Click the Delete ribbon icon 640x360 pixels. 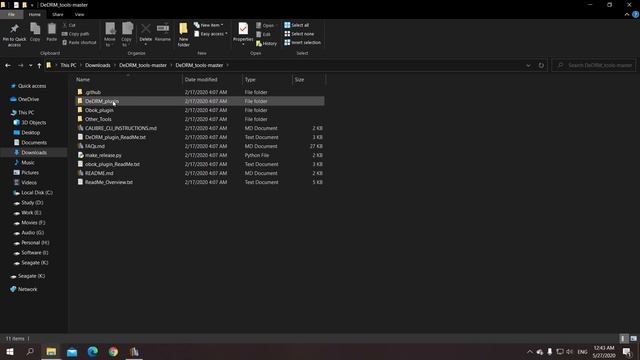point(145,33)
